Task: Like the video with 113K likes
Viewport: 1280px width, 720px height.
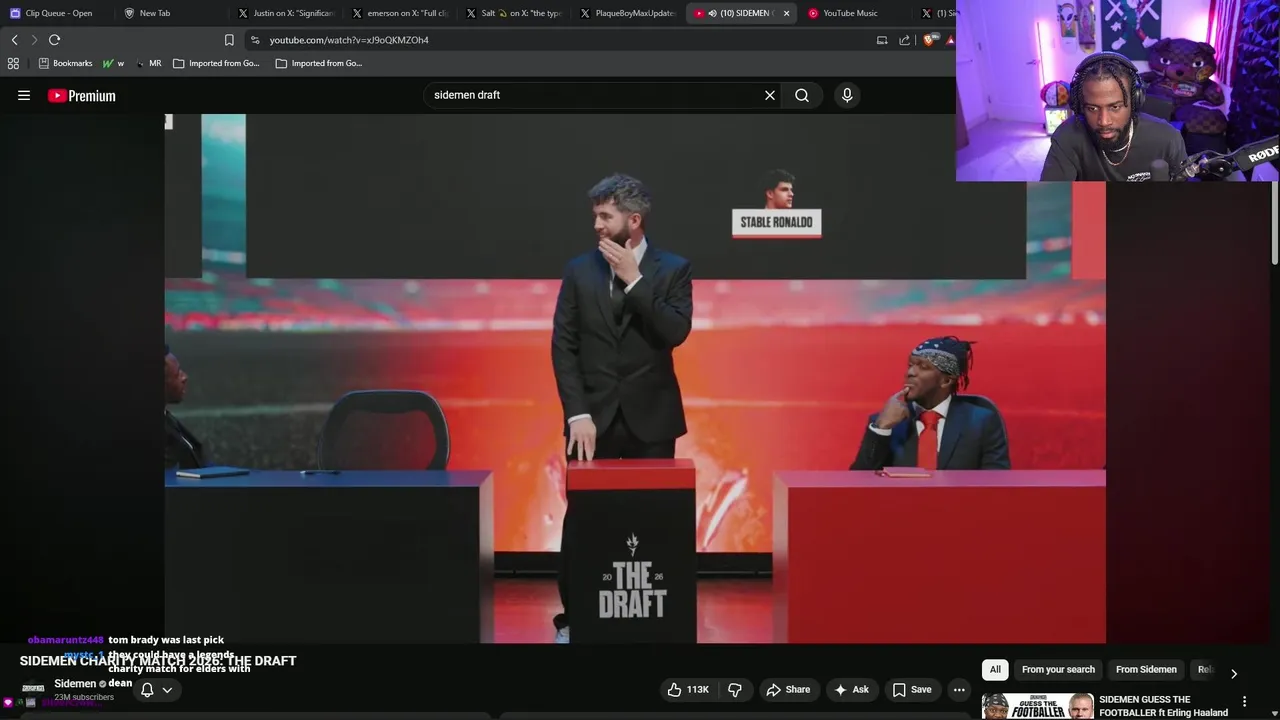Action: point(688,690)
